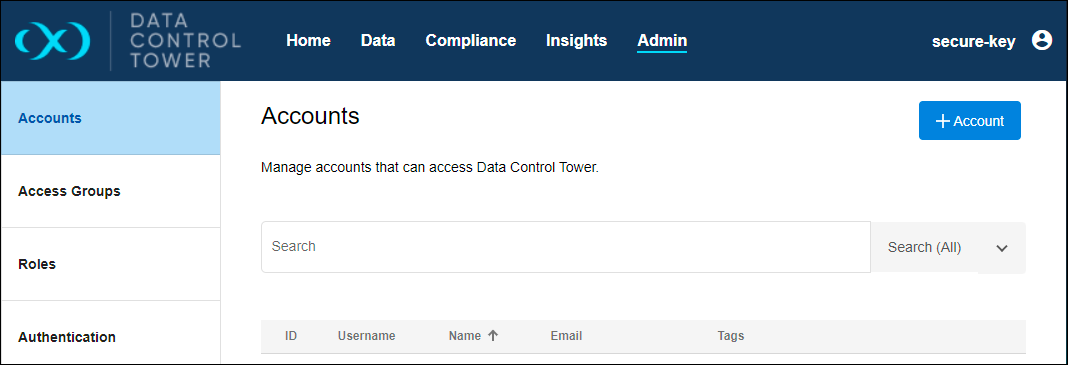
Task: Open the Roles sidebar section
Action: (110, 264)
